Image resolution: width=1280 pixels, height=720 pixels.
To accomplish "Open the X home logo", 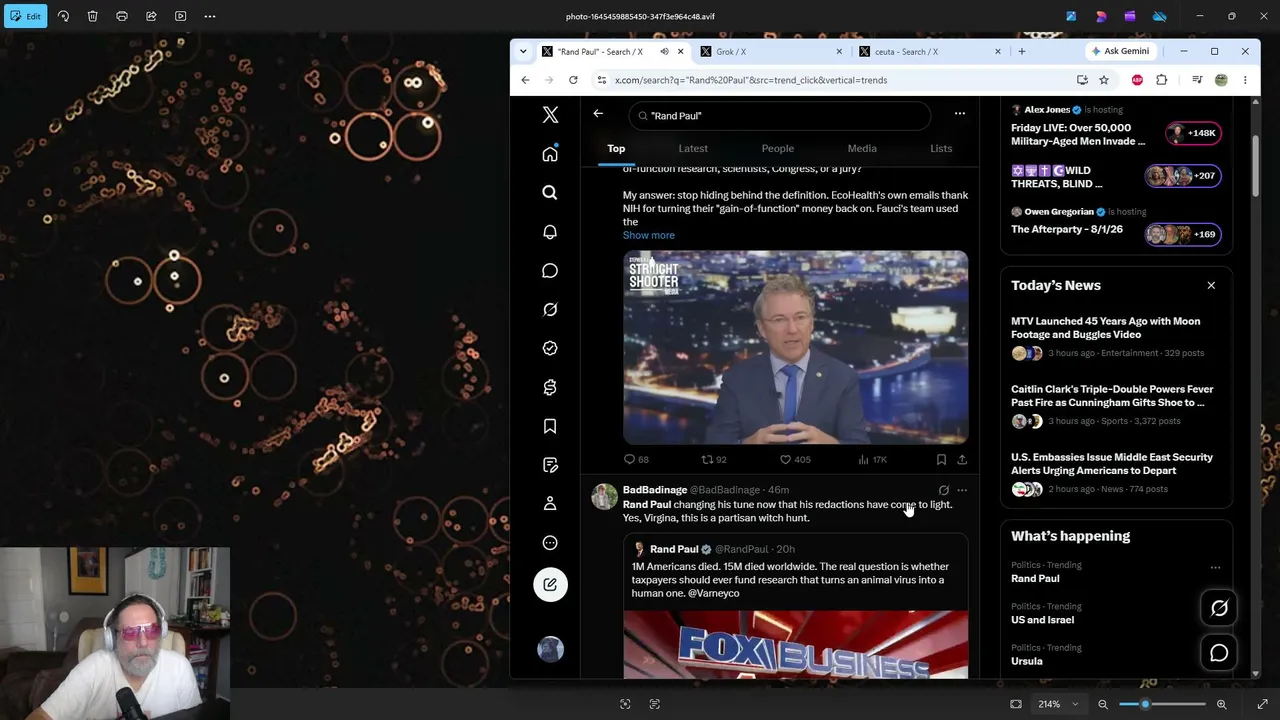I will click(550, 115).
